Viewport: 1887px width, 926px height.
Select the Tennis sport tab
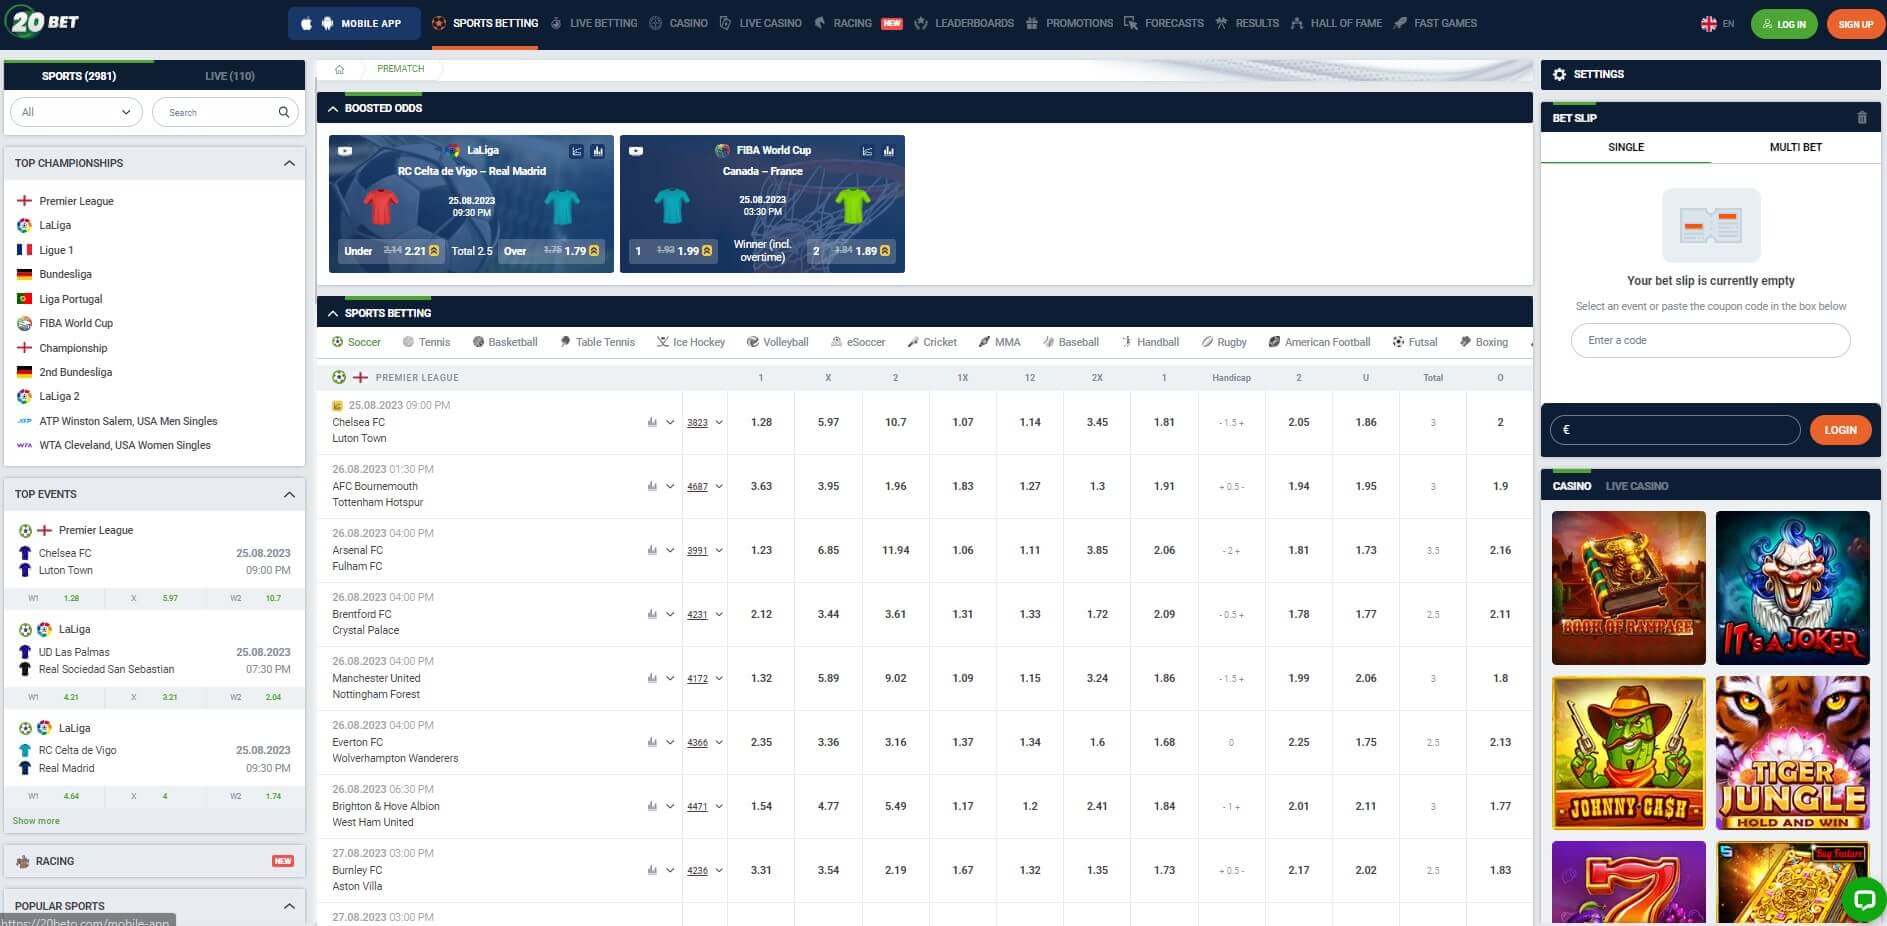(x=426, y=342)
